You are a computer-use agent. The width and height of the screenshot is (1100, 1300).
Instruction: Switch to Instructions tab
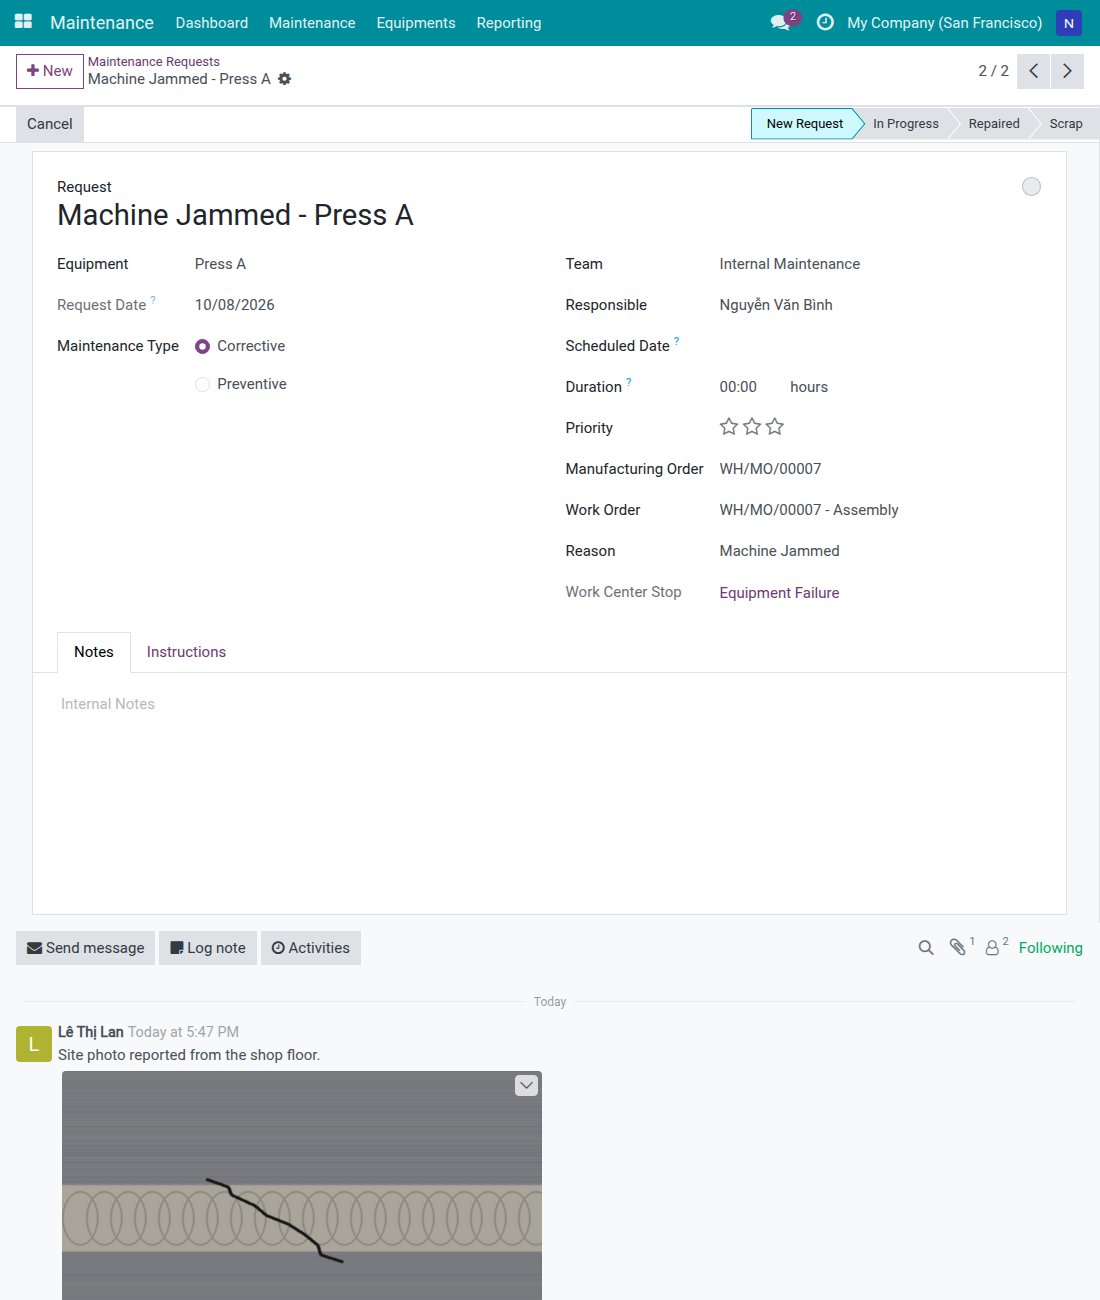(186, 652)
